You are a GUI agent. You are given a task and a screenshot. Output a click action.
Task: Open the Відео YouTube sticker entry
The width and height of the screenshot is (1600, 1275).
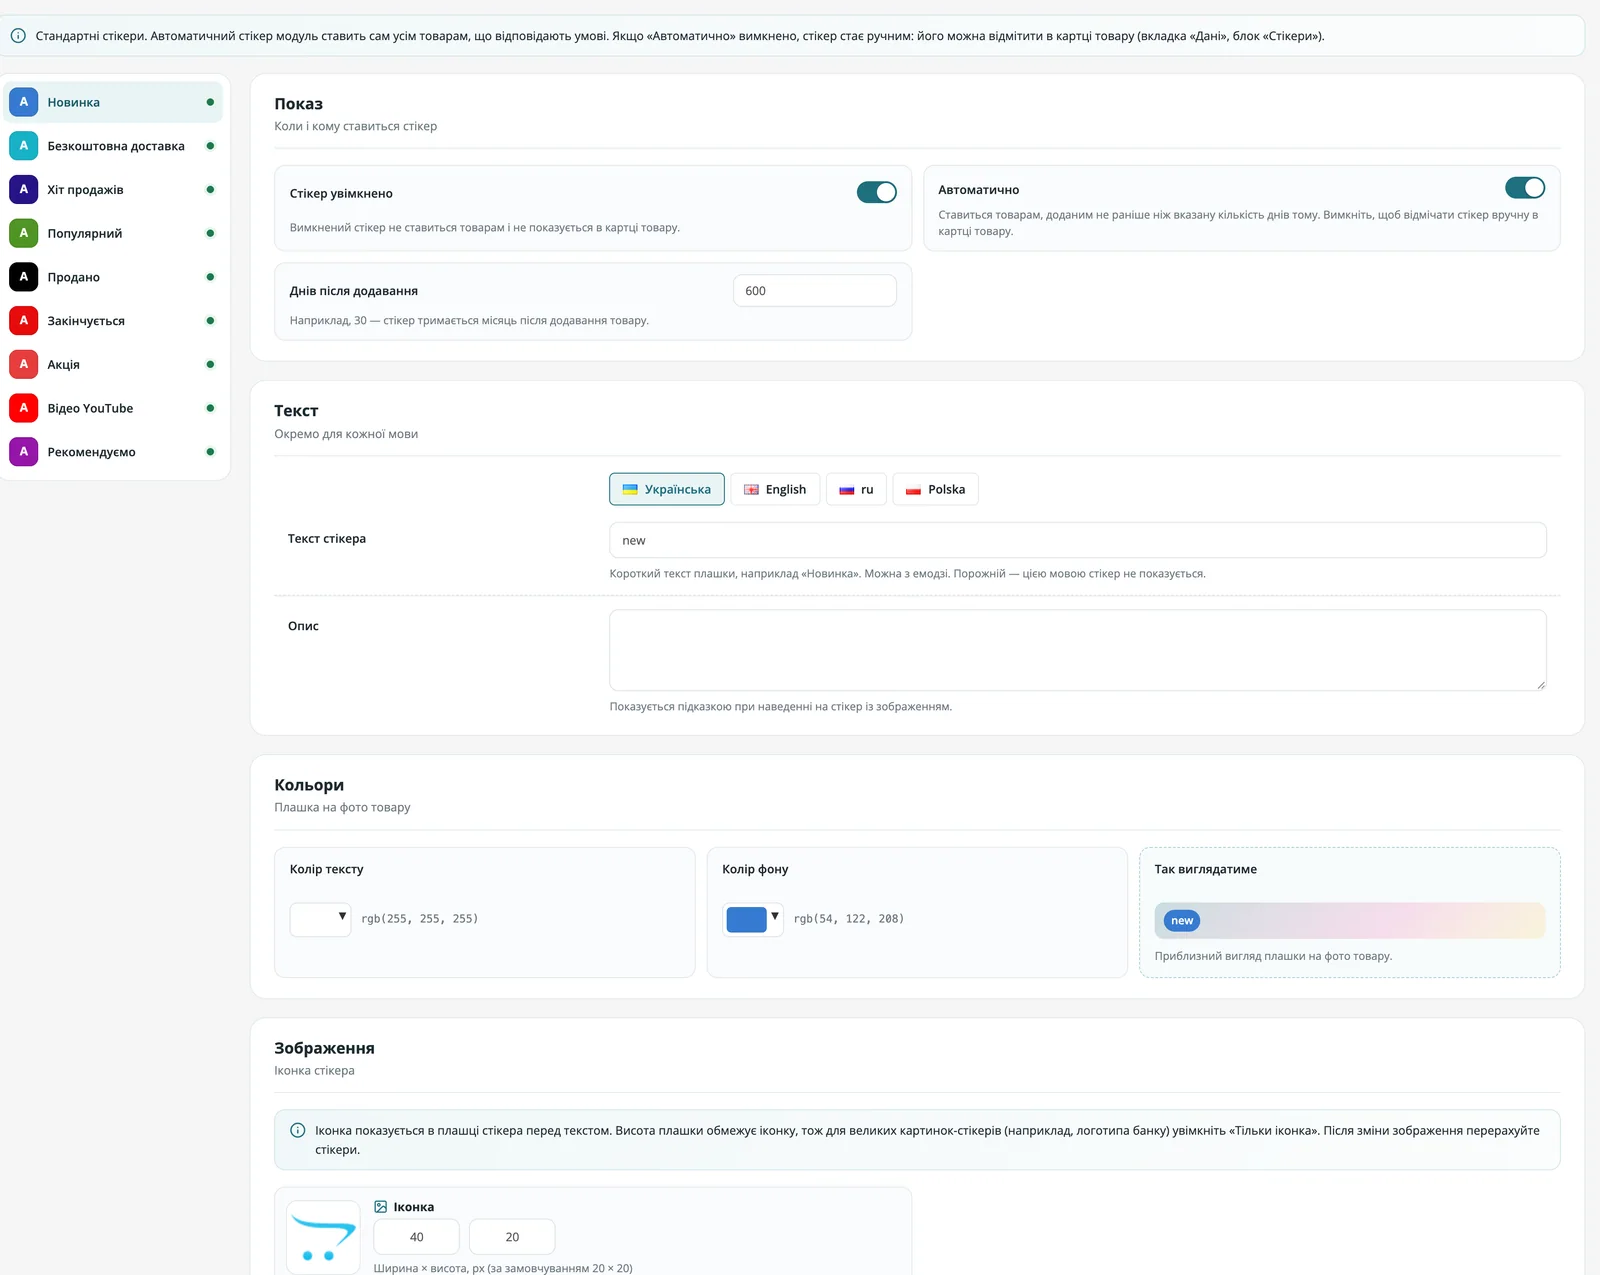point(113,408)
